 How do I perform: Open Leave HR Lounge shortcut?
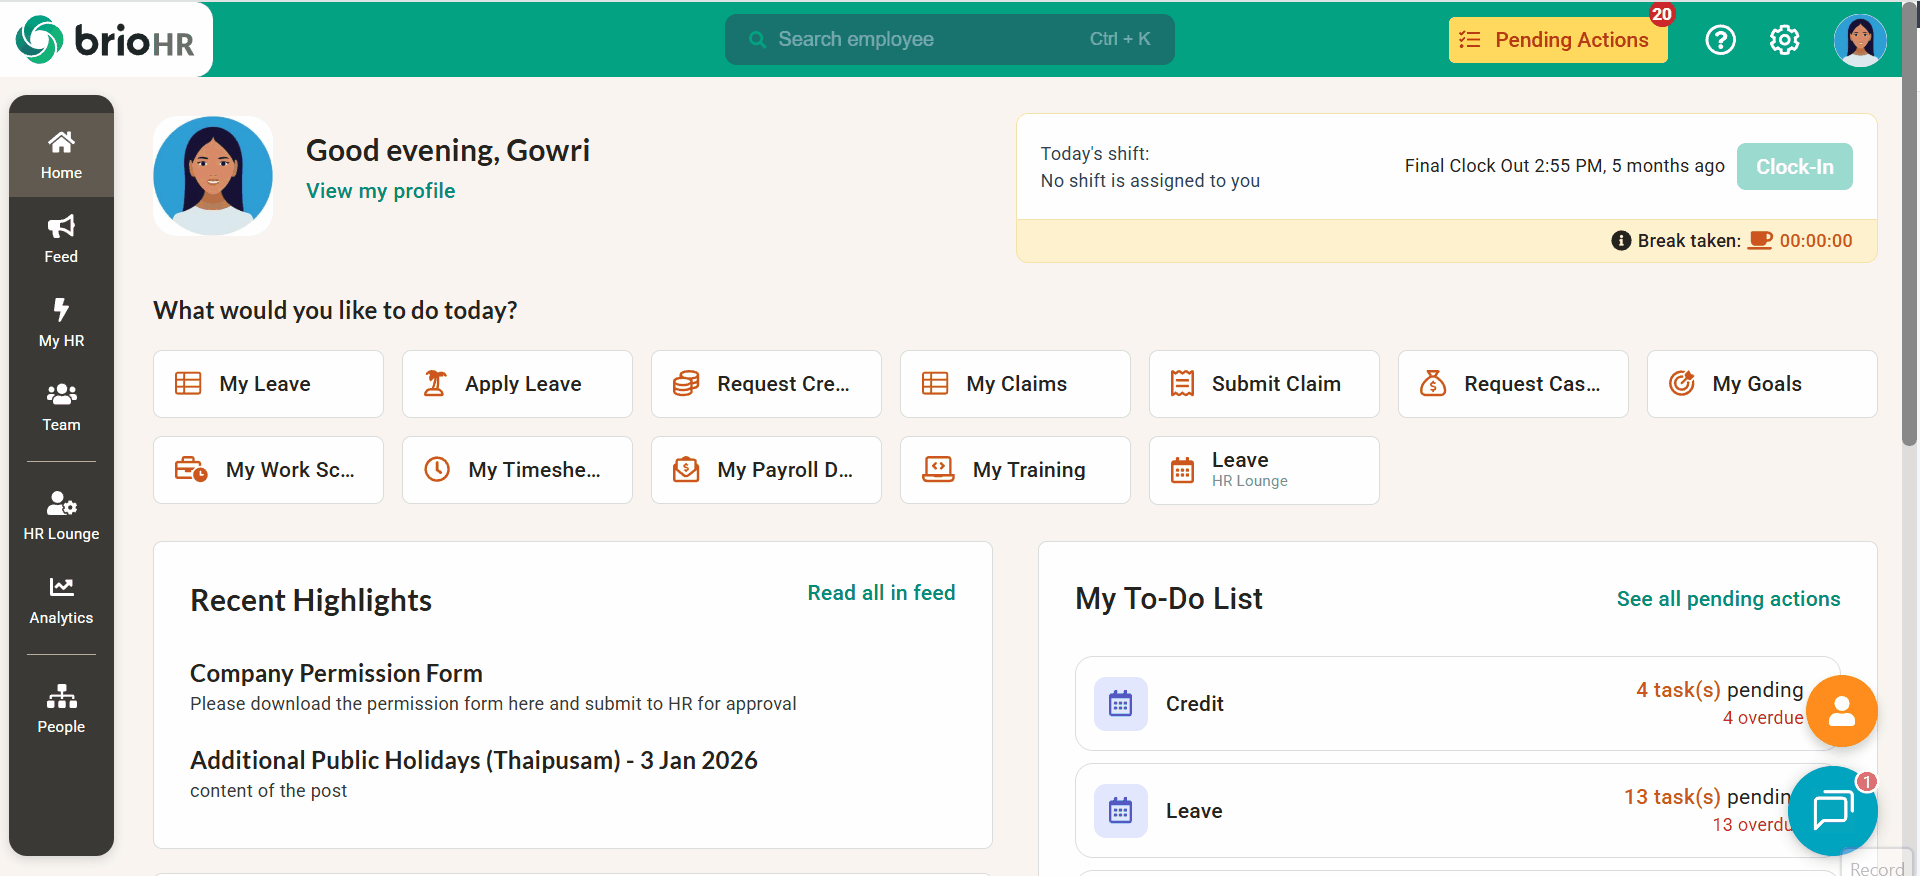click(1264, 470)
